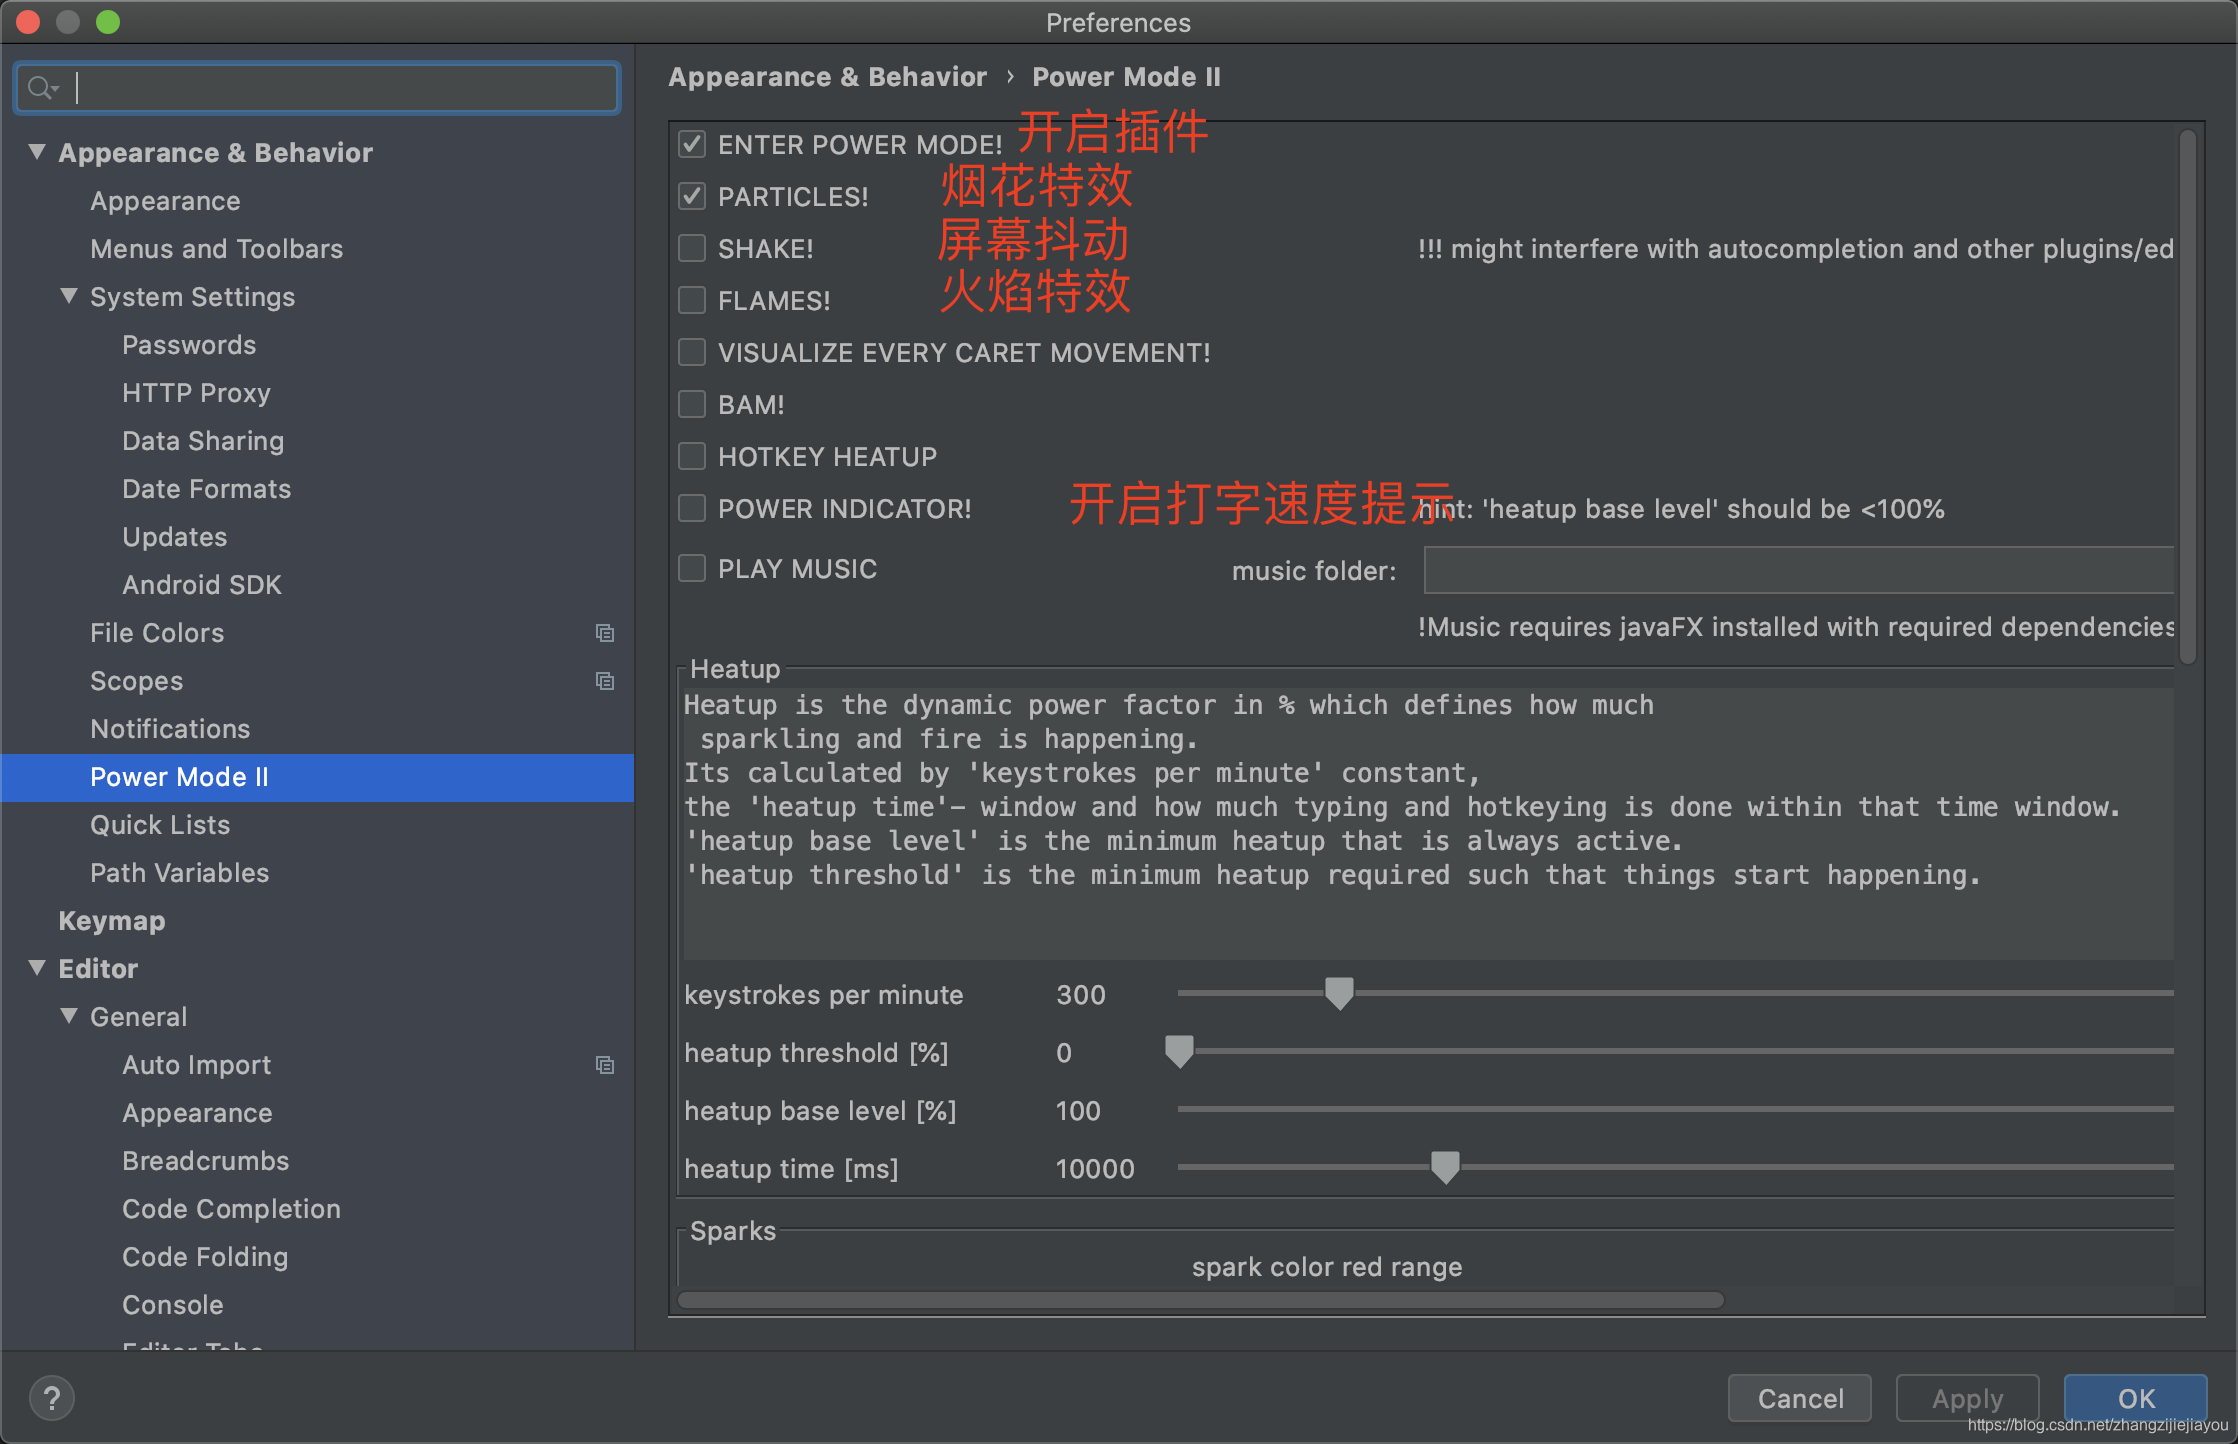Select Keymap settings
This screenshot has height=1444, width=2238.
[112, 921]
